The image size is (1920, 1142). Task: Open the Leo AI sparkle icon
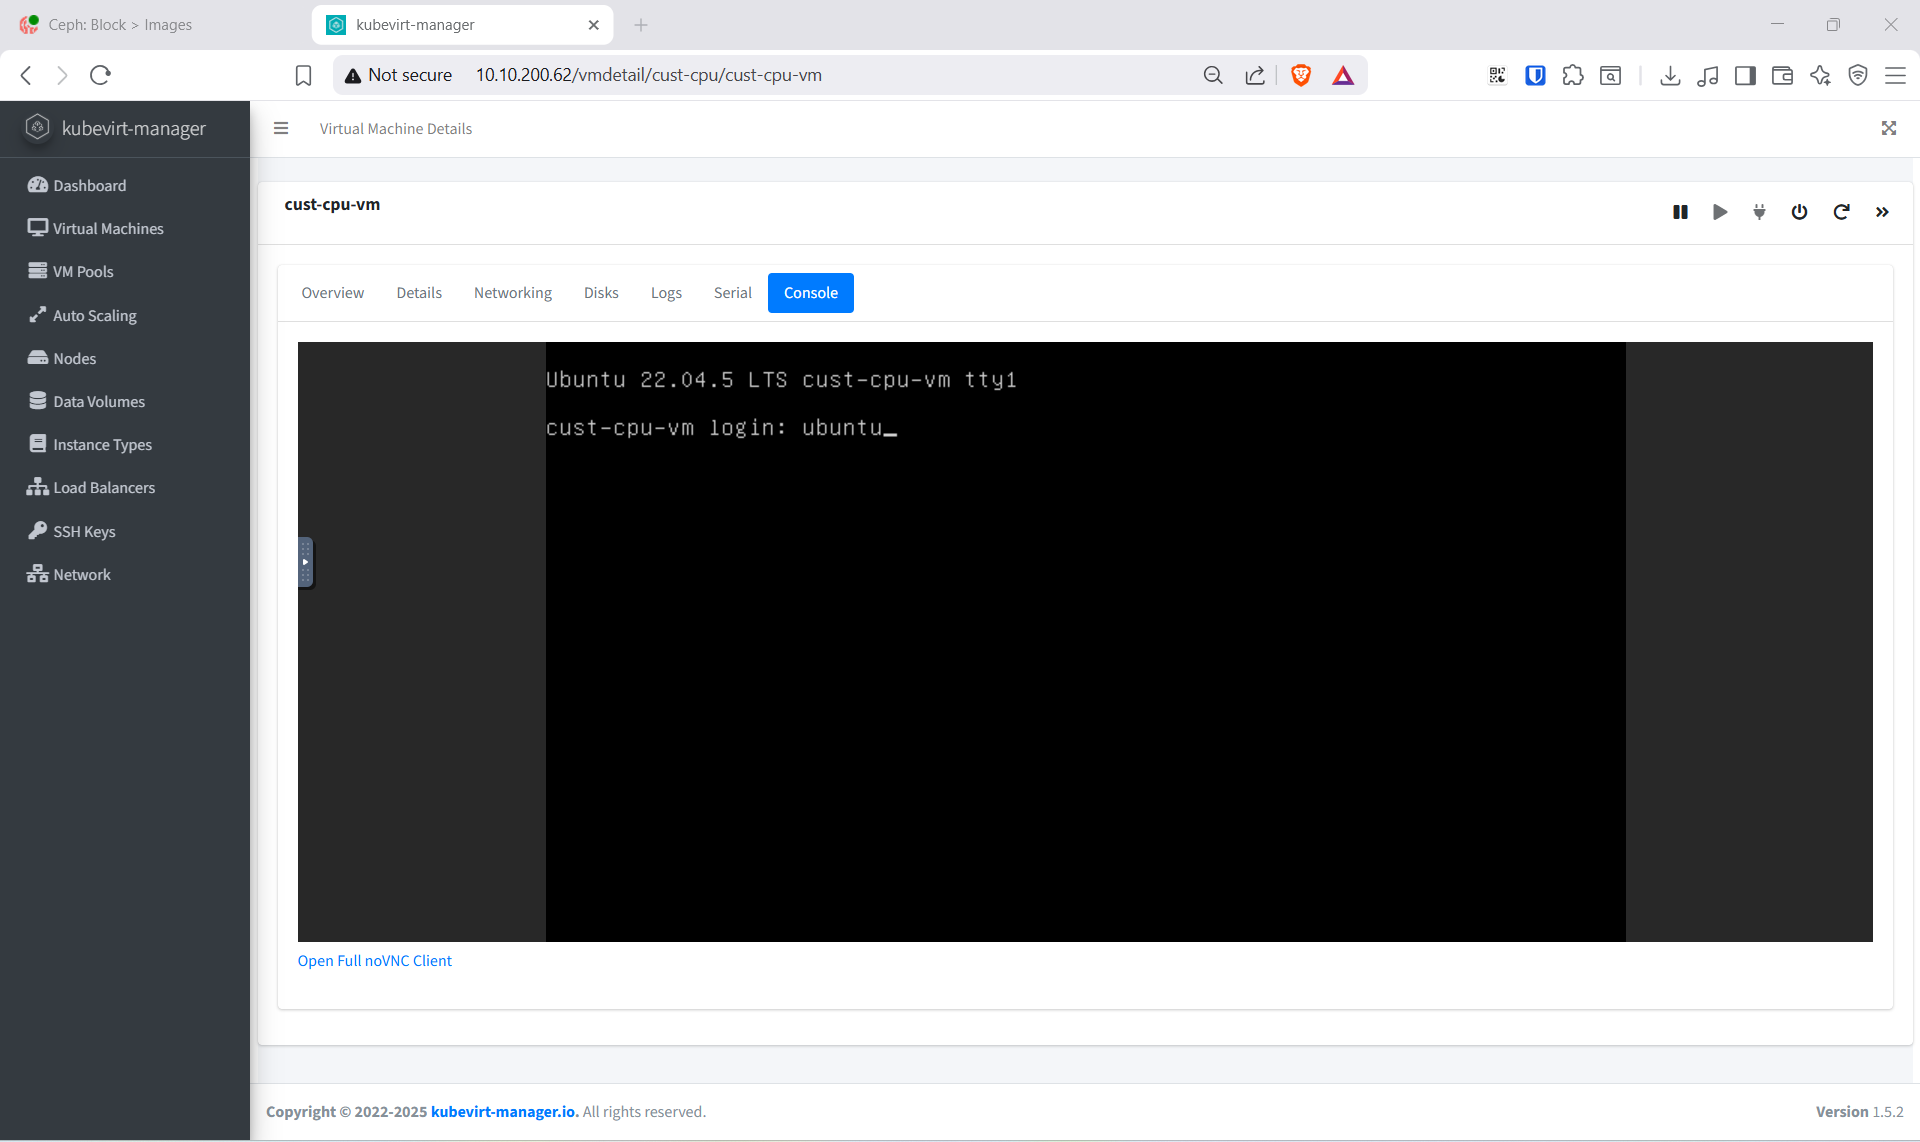pos(1820,75)
